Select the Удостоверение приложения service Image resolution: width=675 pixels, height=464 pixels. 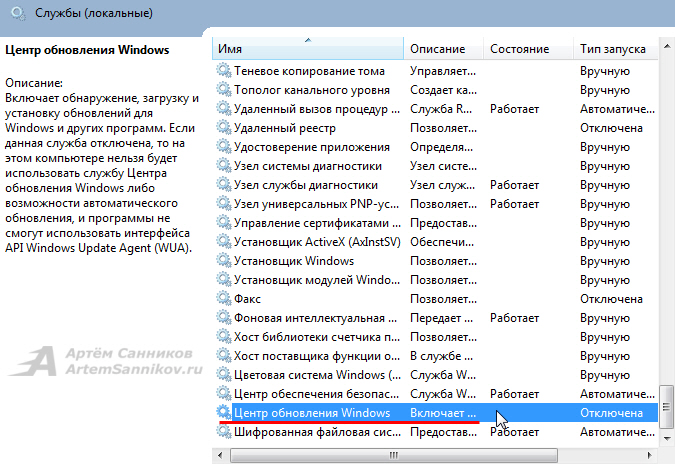click(312, 147)
